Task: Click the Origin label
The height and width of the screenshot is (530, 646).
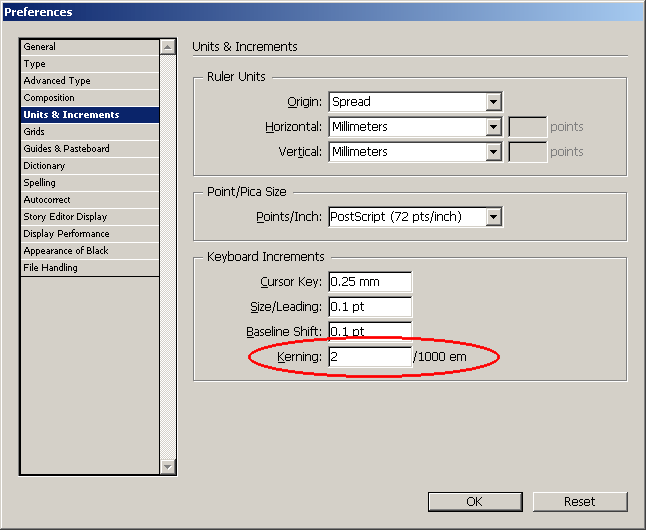Action: (x=304, y=102)
